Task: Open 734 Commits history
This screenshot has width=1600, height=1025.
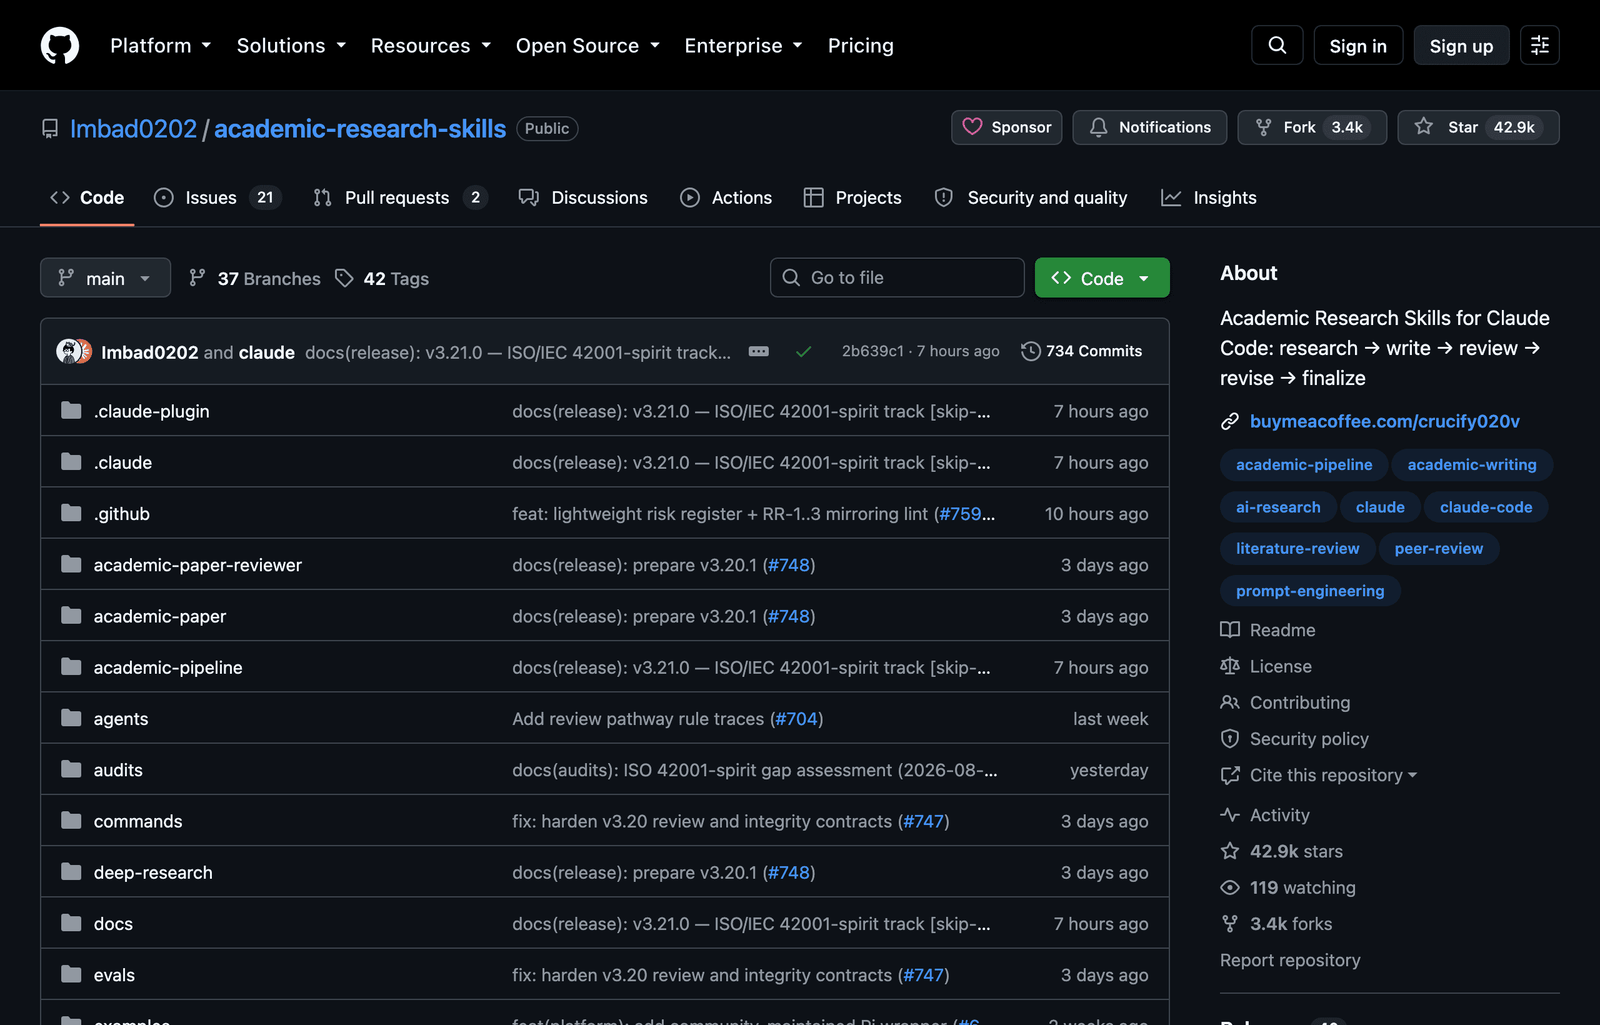Action: tap(1081, 351)
